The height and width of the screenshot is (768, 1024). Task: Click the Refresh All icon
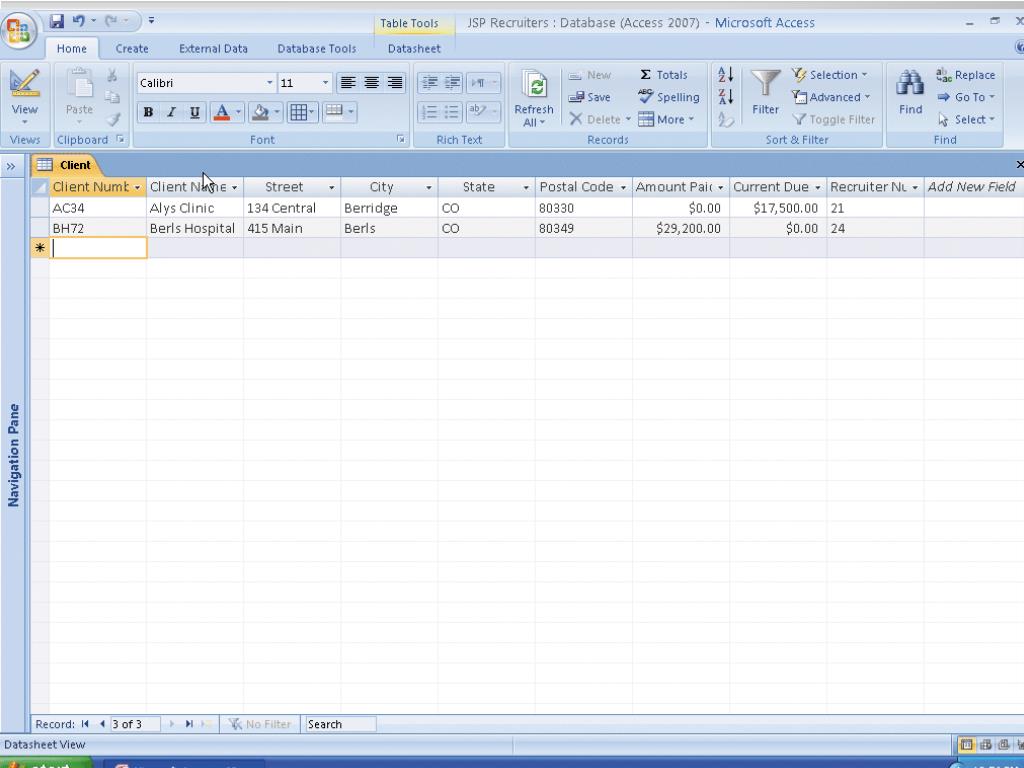tap(534, 98)
